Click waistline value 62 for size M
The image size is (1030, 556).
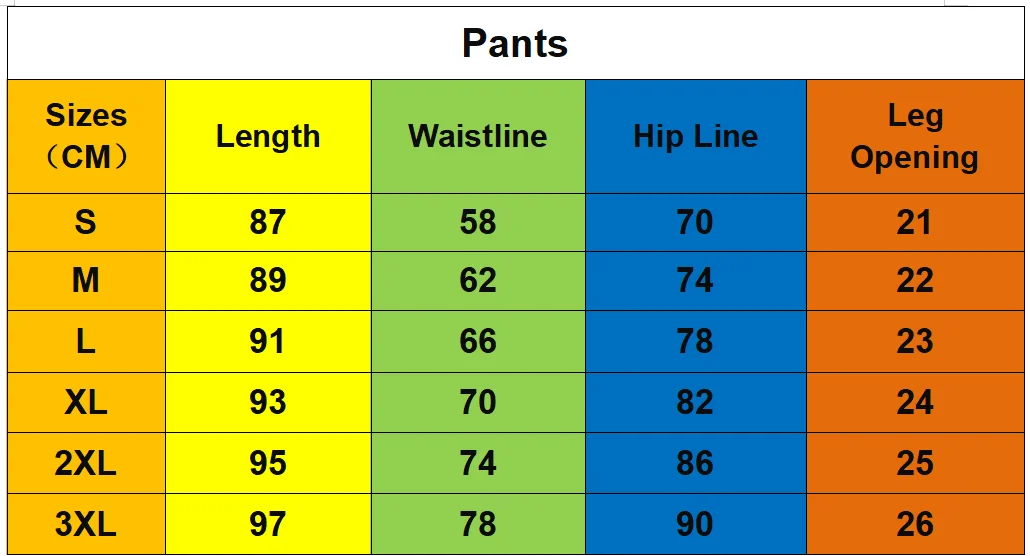click(478, 281)
